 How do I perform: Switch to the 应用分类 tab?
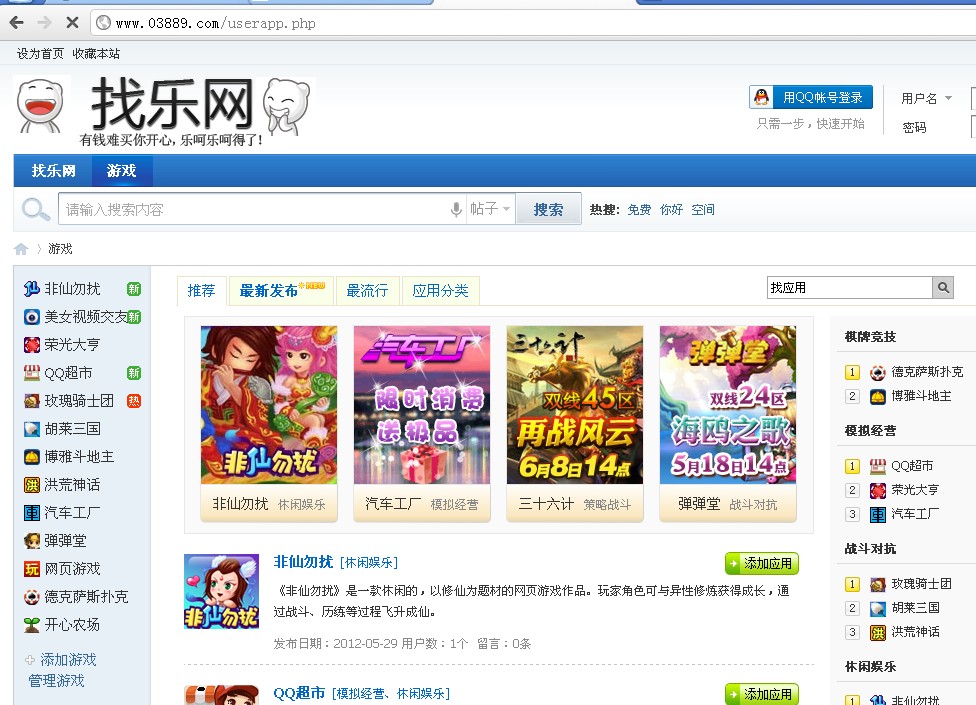[441, 291]
